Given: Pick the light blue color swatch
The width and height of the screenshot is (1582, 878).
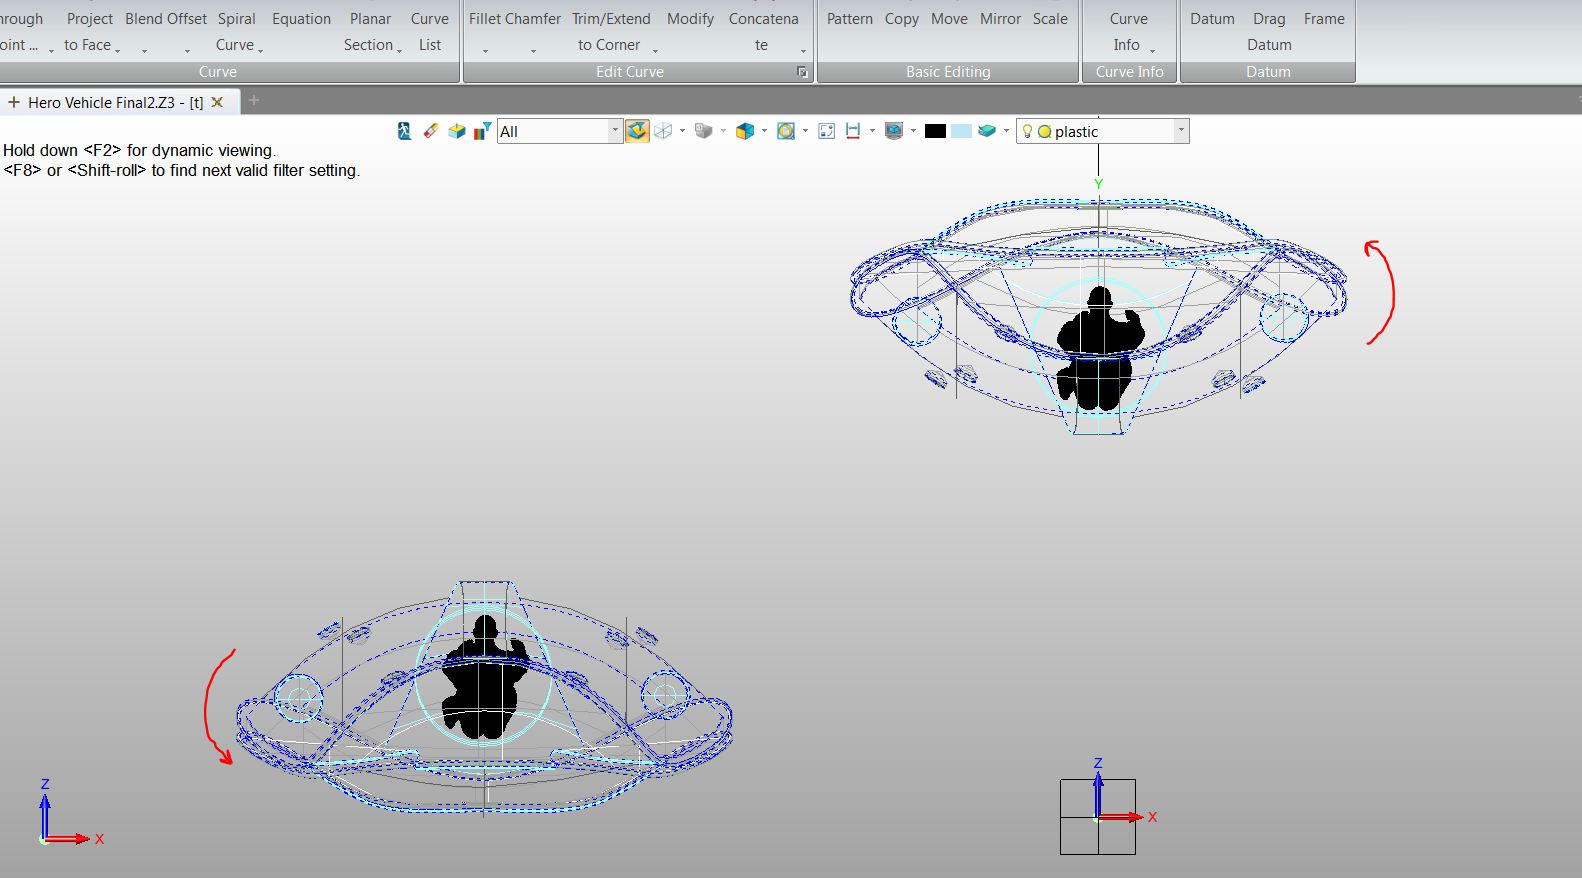Looking at the screenshot, I should point(961,131).
